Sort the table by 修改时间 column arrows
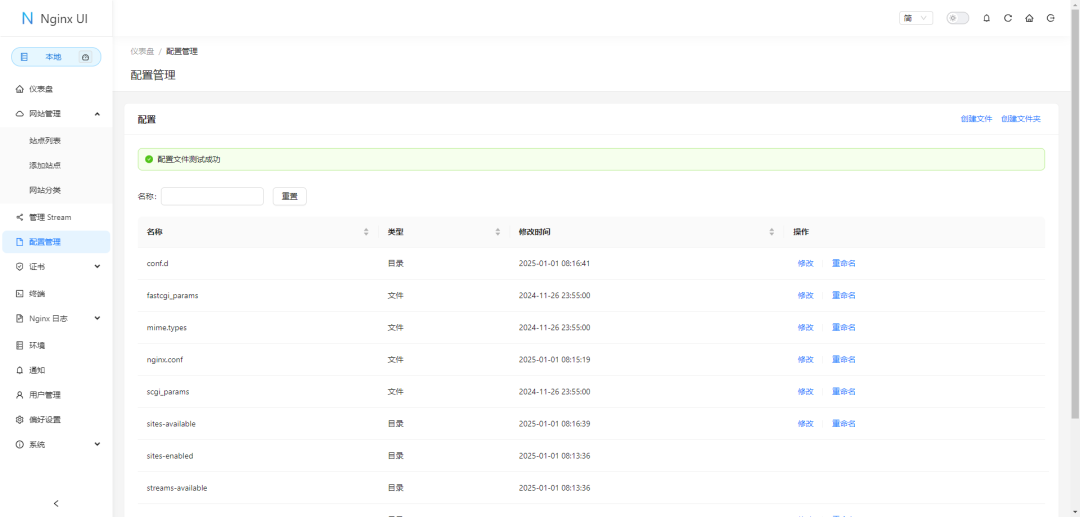This screenshot has width=1080, height=517. coord(772,232)
